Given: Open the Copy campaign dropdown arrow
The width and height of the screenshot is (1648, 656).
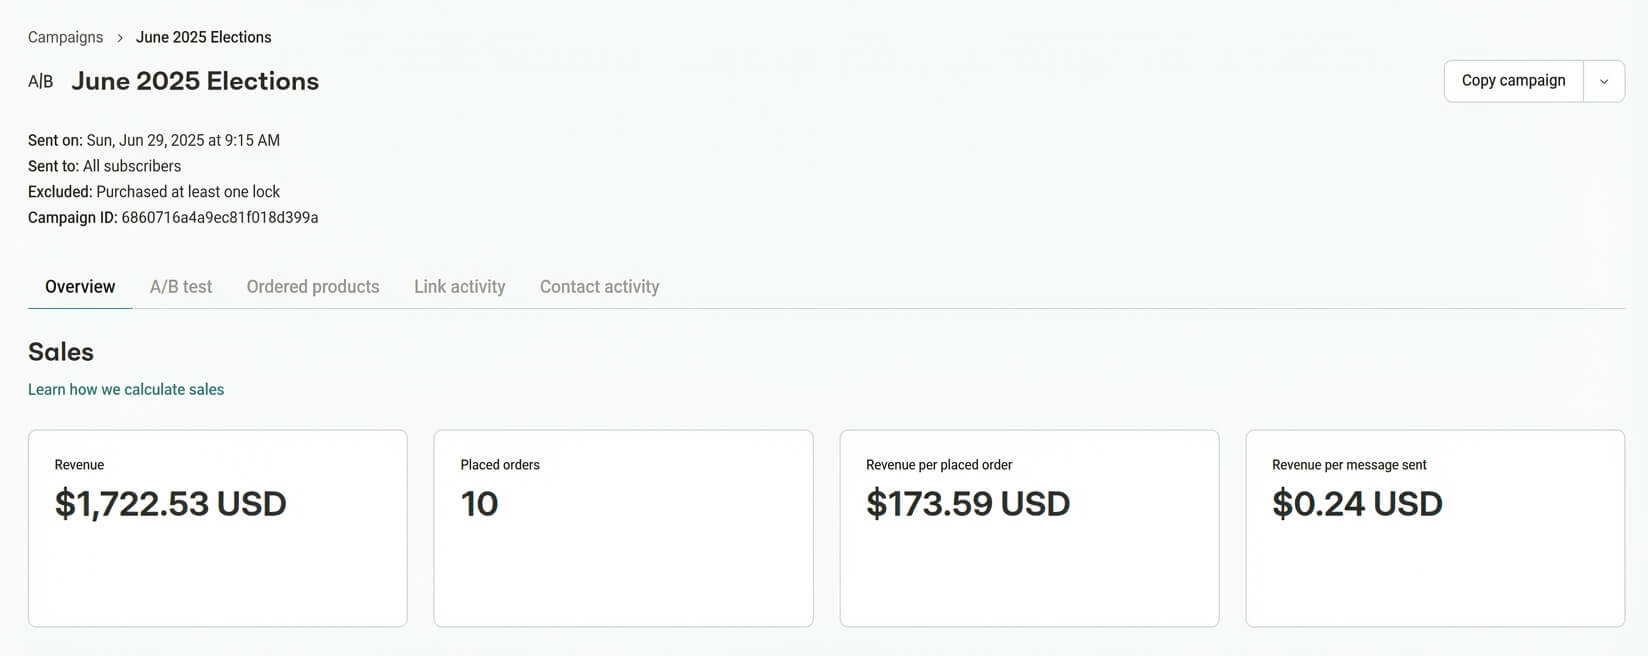Looking at the screenshot, I should [x=1604, y=80].
